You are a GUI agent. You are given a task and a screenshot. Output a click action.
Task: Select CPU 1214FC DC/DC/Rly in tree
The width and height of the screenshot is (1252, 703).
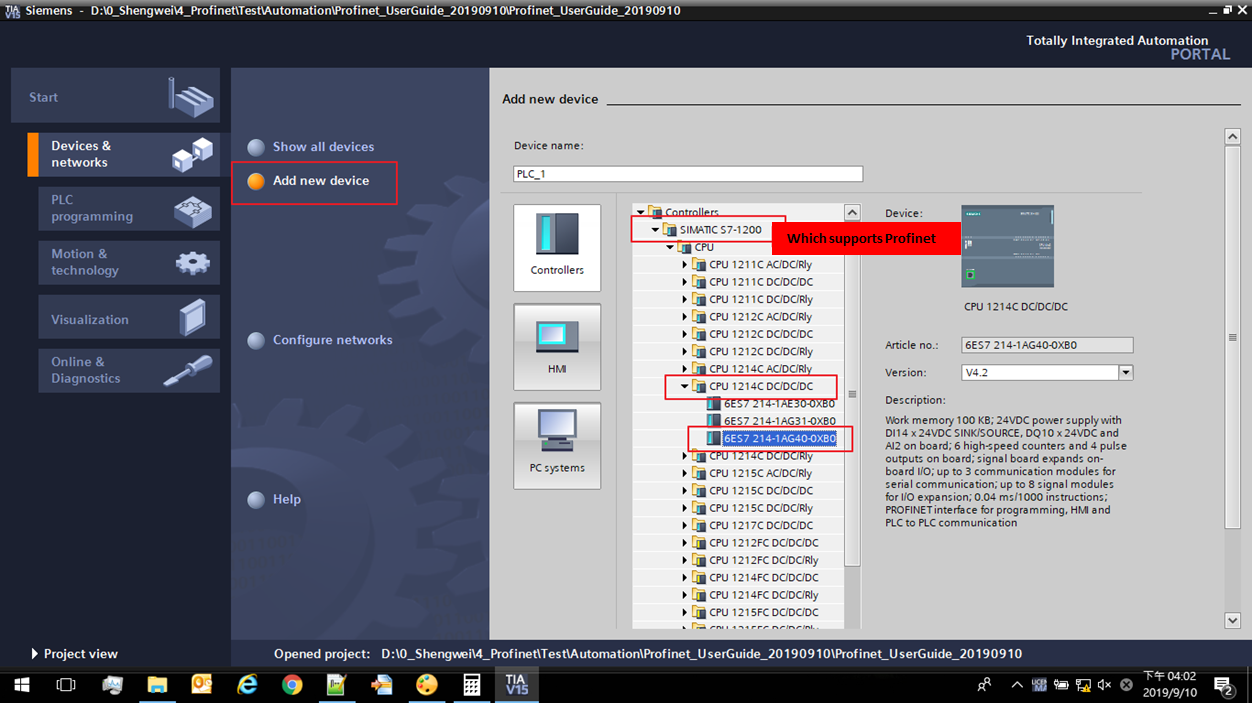tap(763, 595)
